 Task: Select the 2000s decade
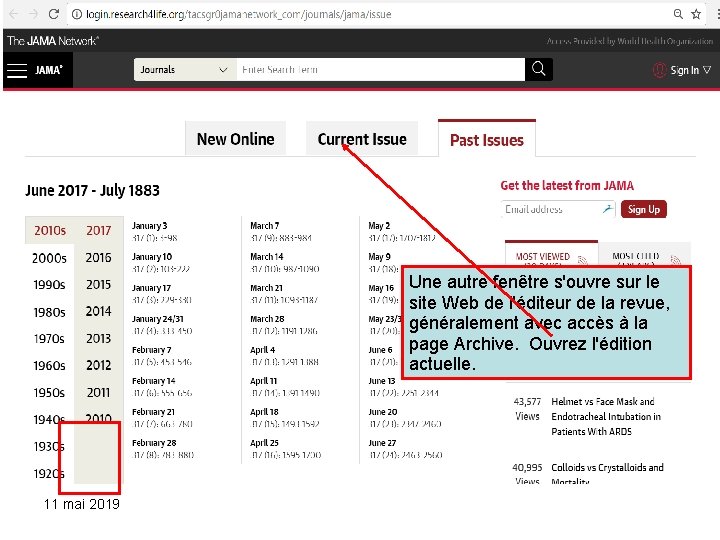point(50,258)
